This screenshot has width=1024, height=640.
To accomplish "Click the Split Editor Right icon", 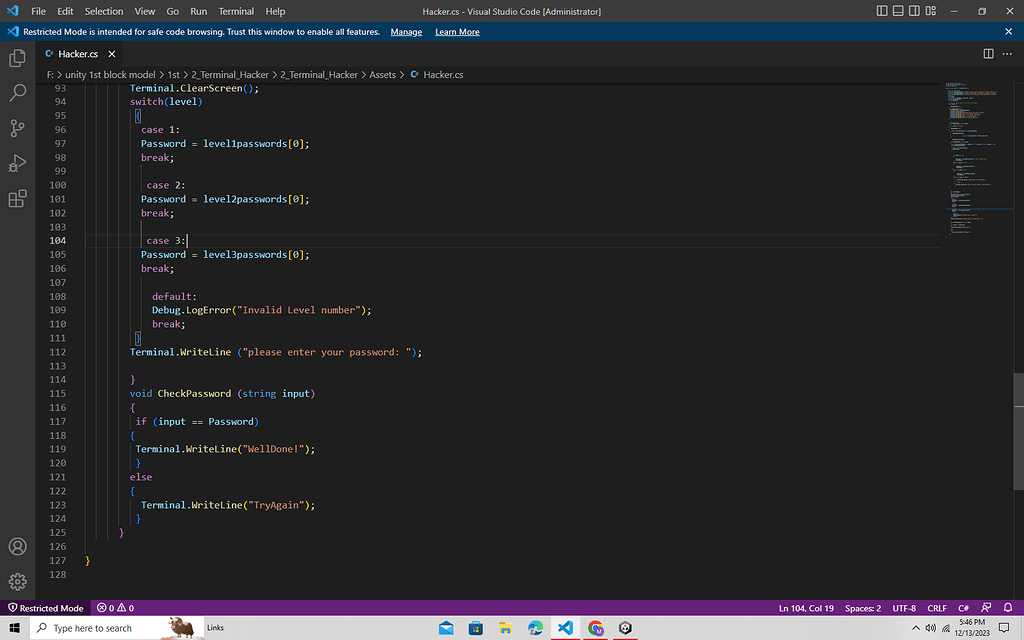I will click(988, 54).
